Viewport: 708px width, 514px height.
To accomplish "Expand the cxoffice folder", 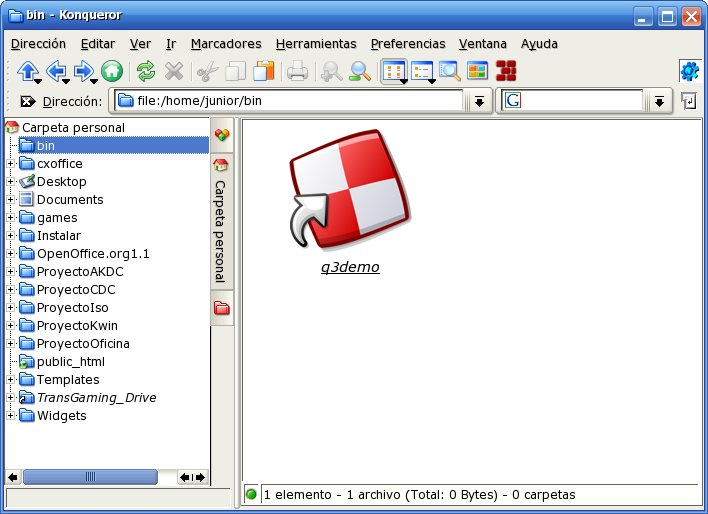I will tap(10, 164).
